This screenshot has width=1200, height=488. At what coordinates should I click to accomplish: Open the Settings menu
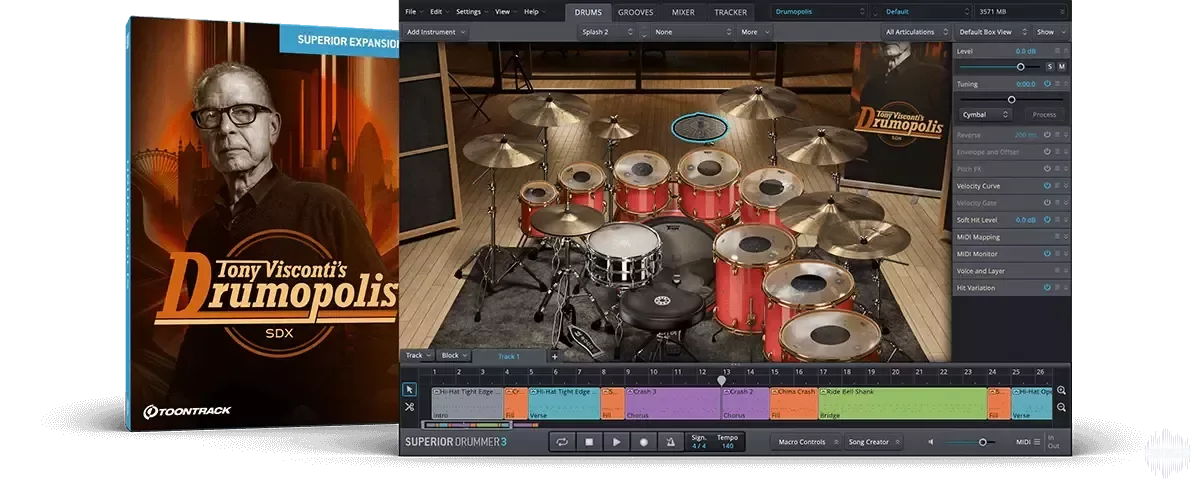(x=471, y=12)
